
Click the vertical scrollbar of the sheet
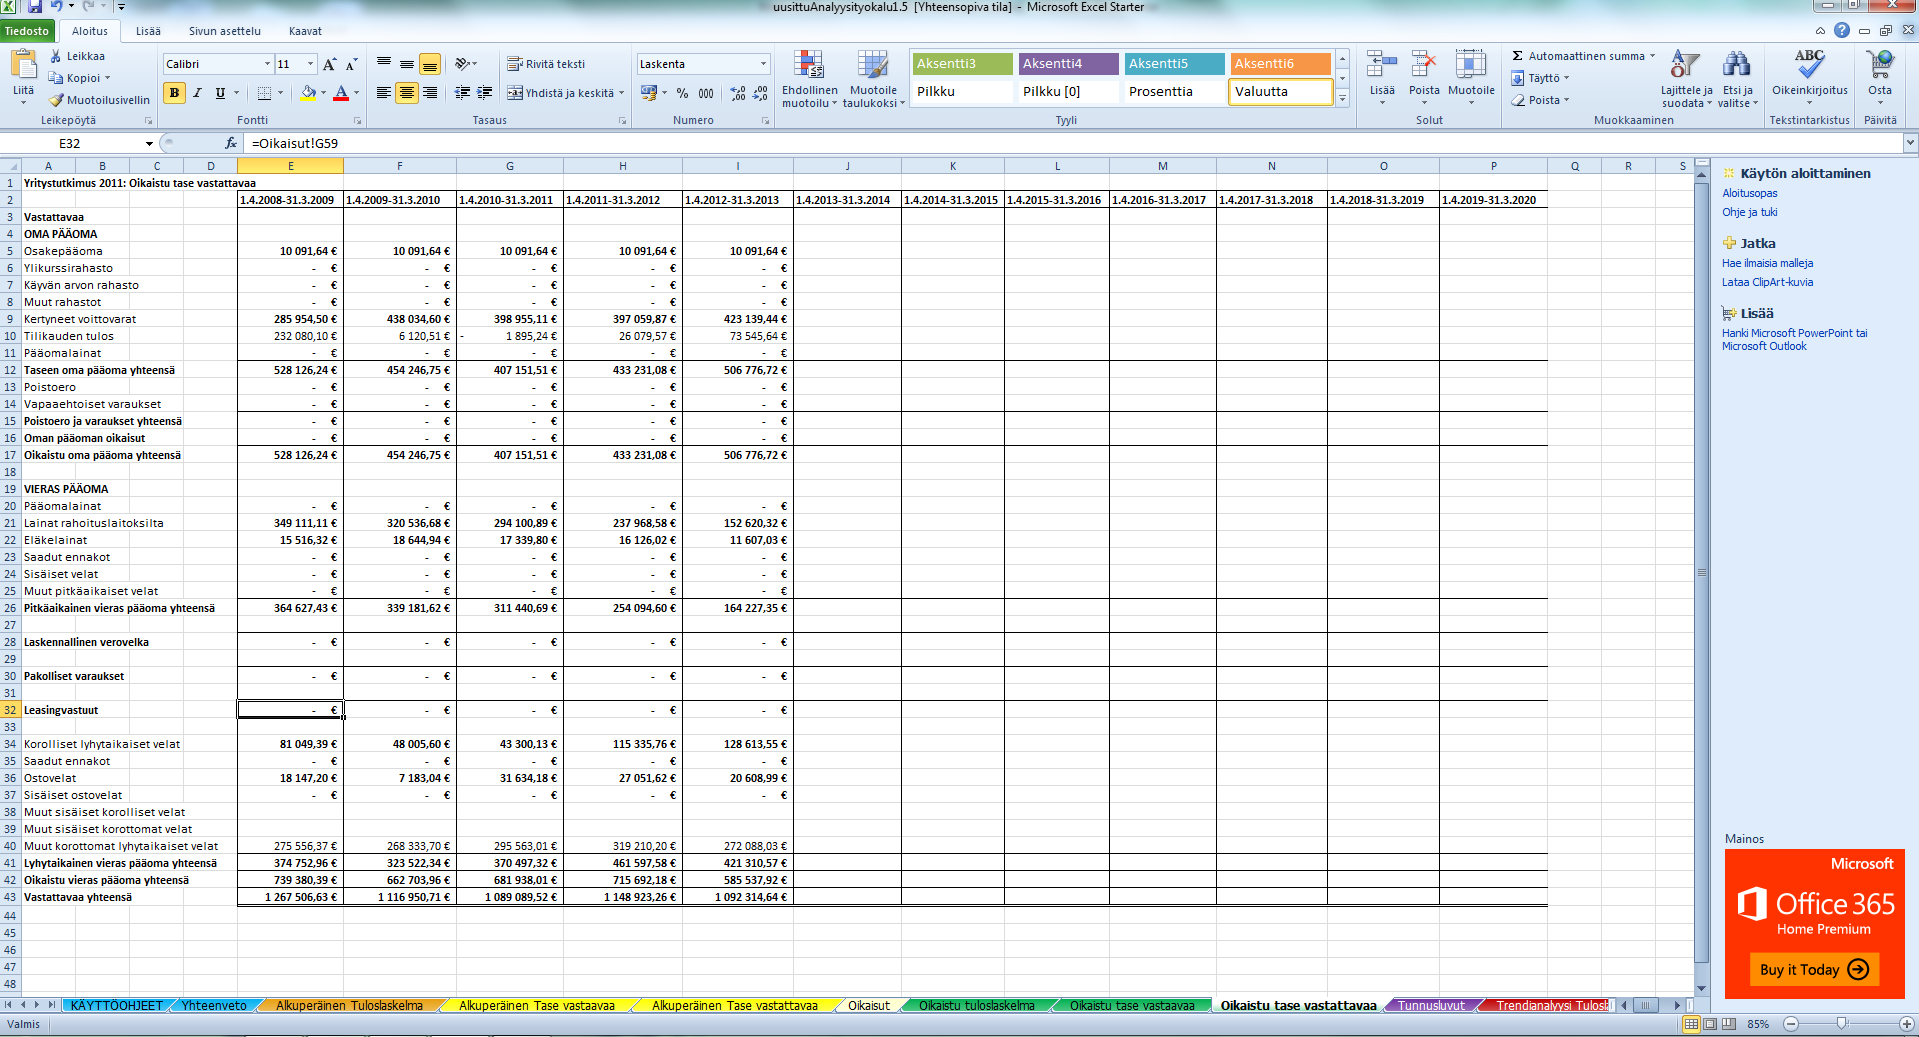(x=1702, y=573)
